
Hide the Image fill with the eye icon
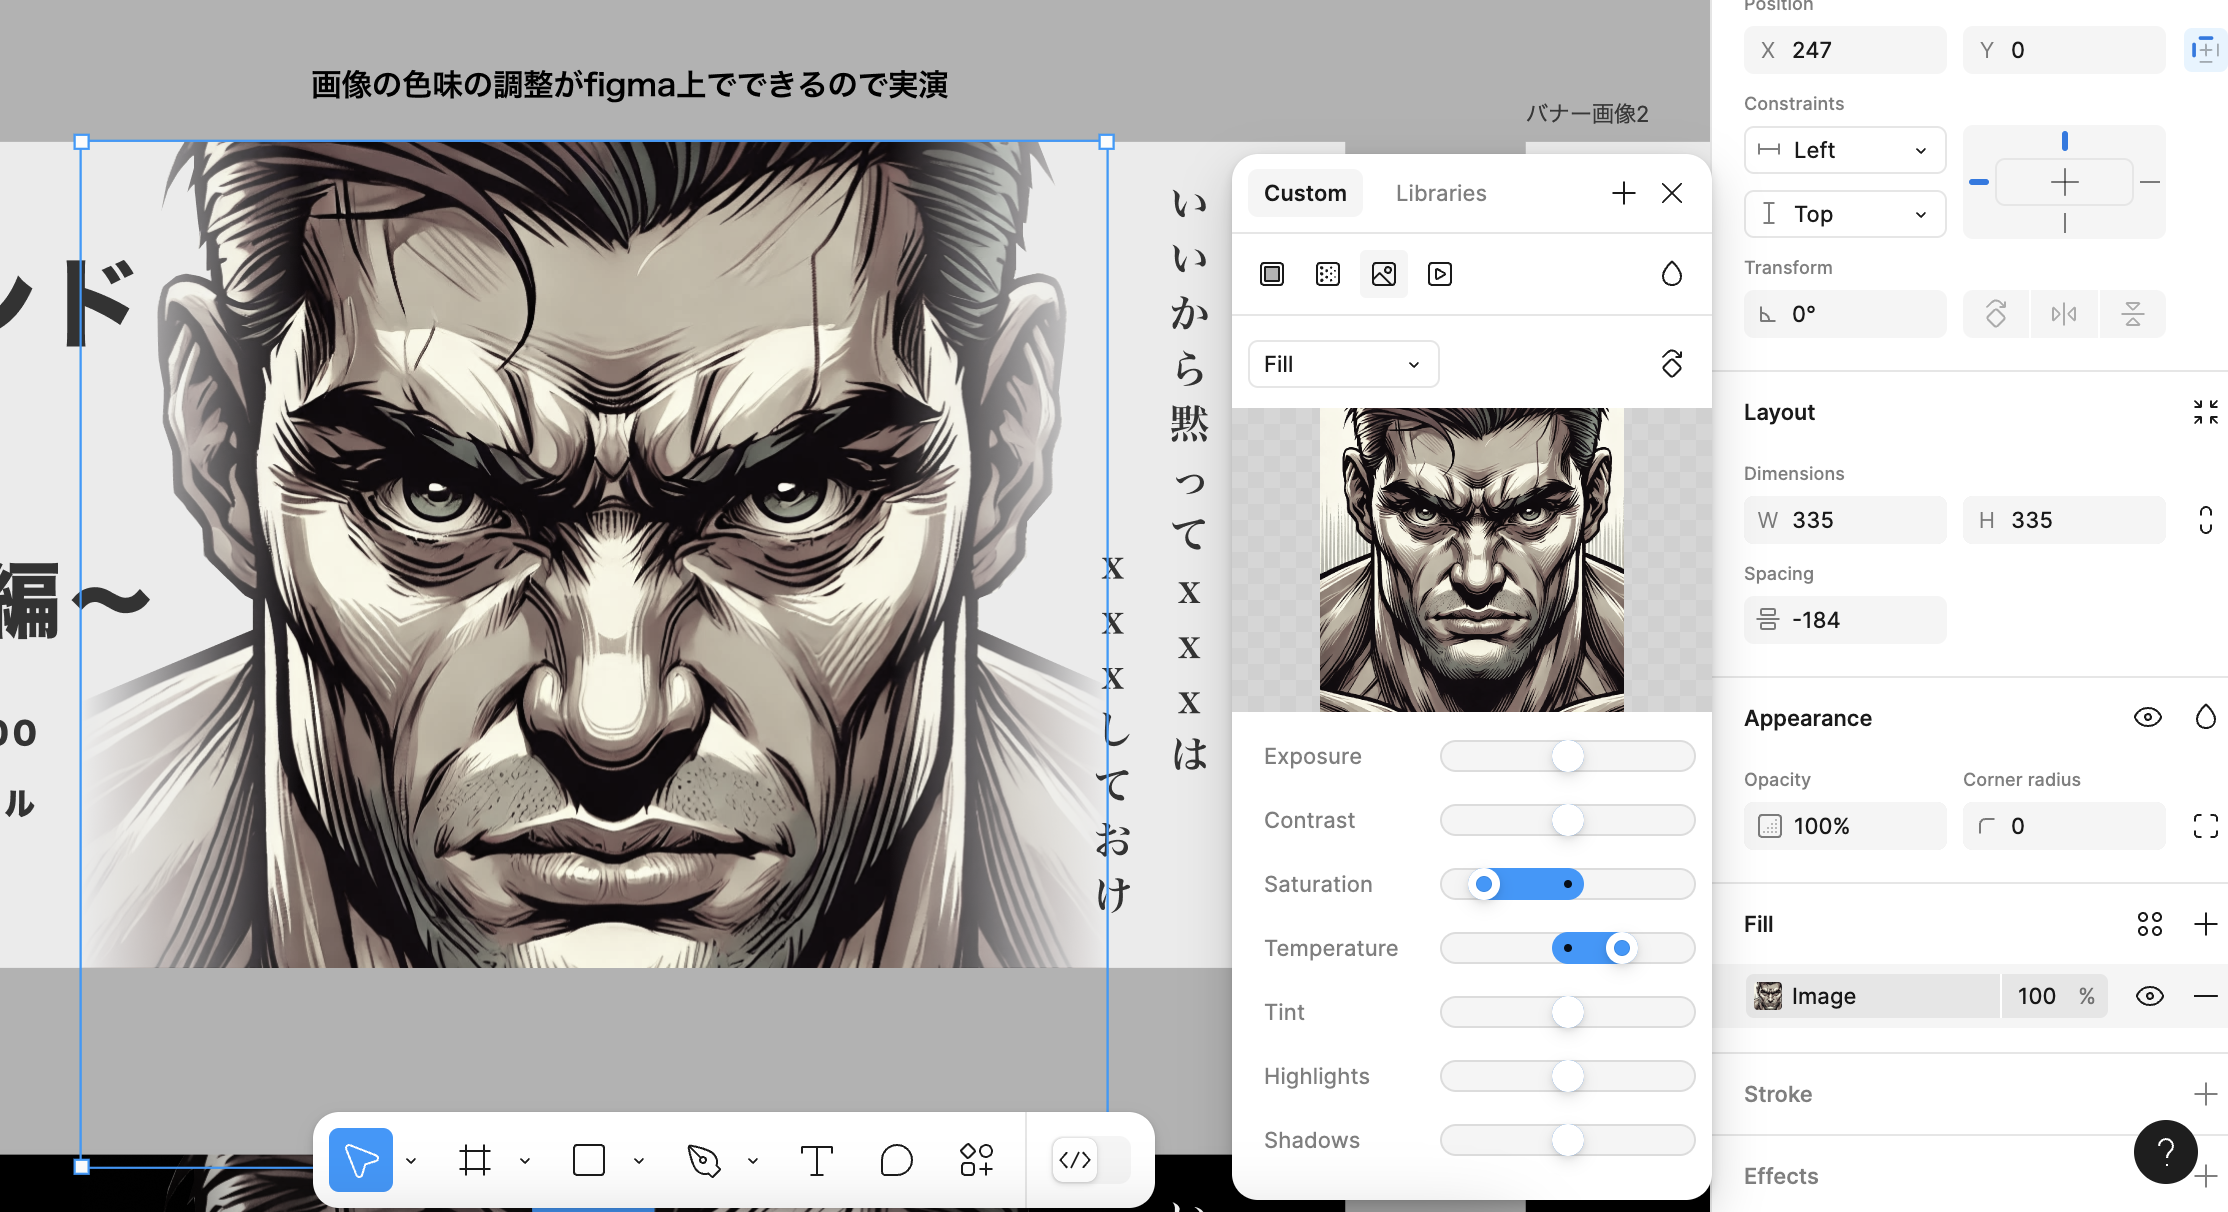[2149, 995]
